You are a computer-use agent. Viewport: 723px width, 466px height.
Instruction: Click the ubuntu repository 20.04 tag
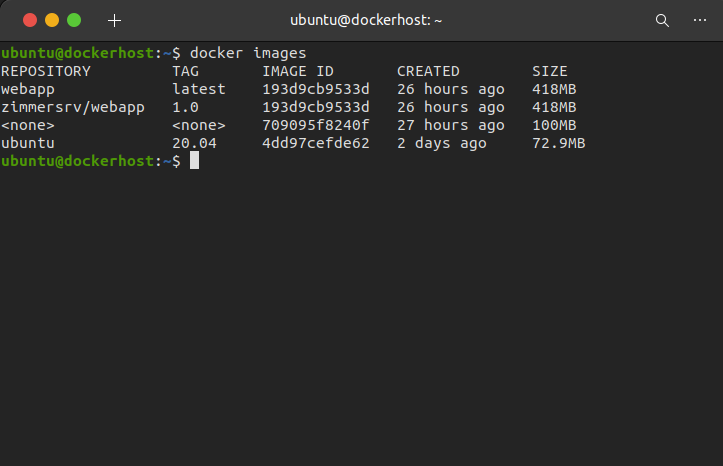pyautogui.click(x=194, y=143)
